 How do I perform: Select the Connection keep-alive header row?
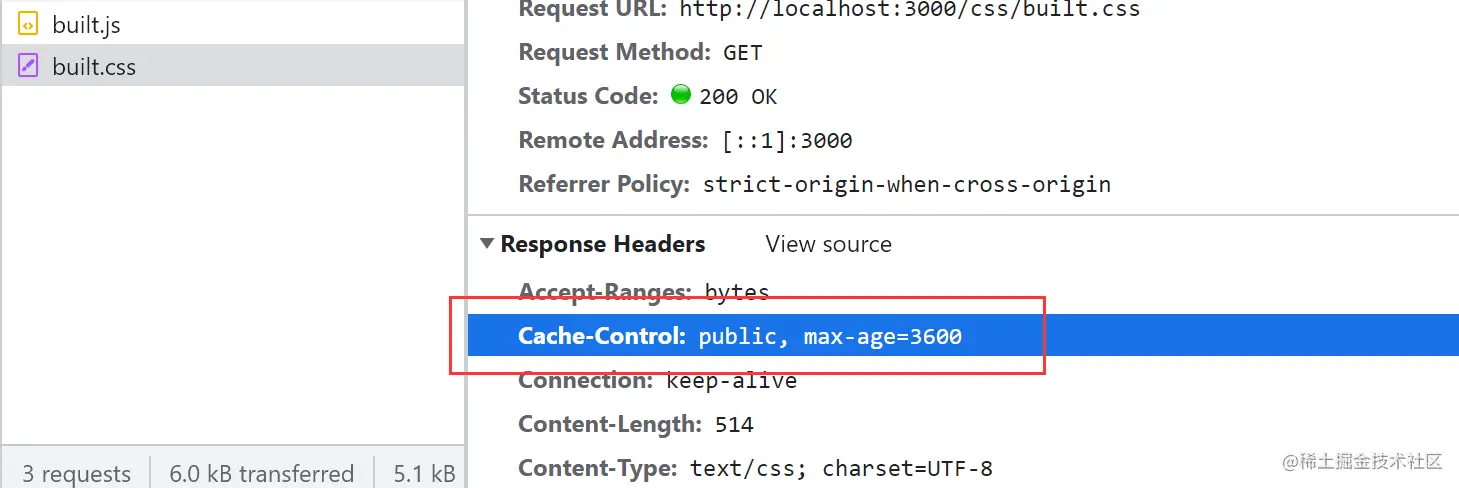point(657,380)
